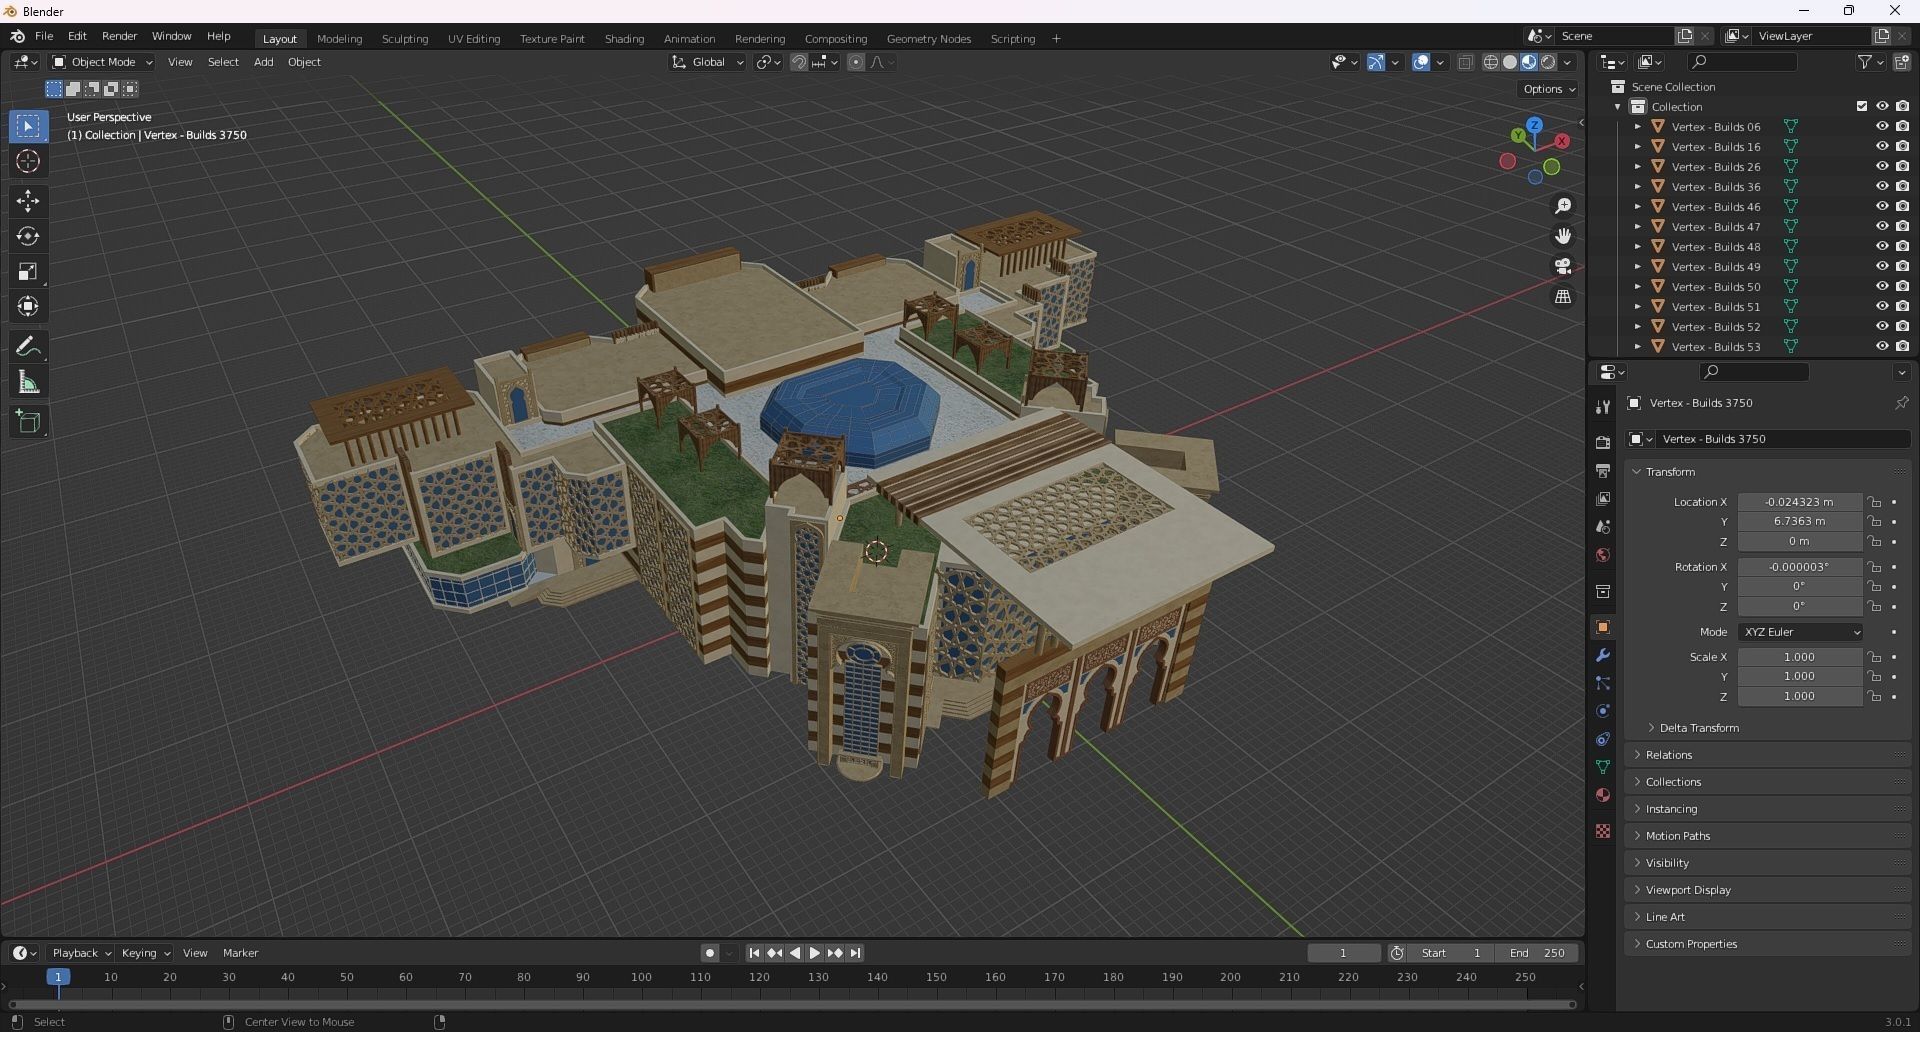
Task: Switch to the Geometry Nodes workspace tab
Action: coord(928,39)
